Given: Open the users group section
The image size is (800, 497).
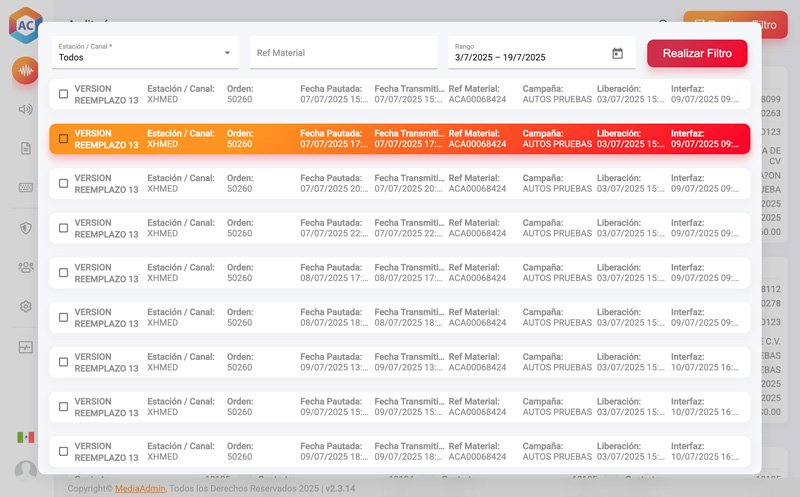Looking at the screenshot, I should click(25, 267).
